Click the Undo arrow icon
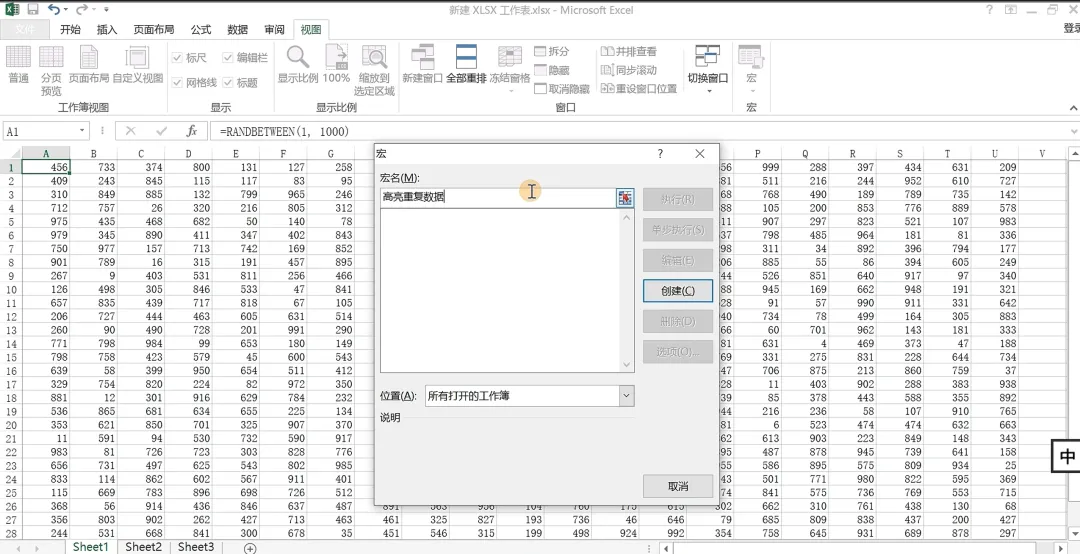 [54, 10]
